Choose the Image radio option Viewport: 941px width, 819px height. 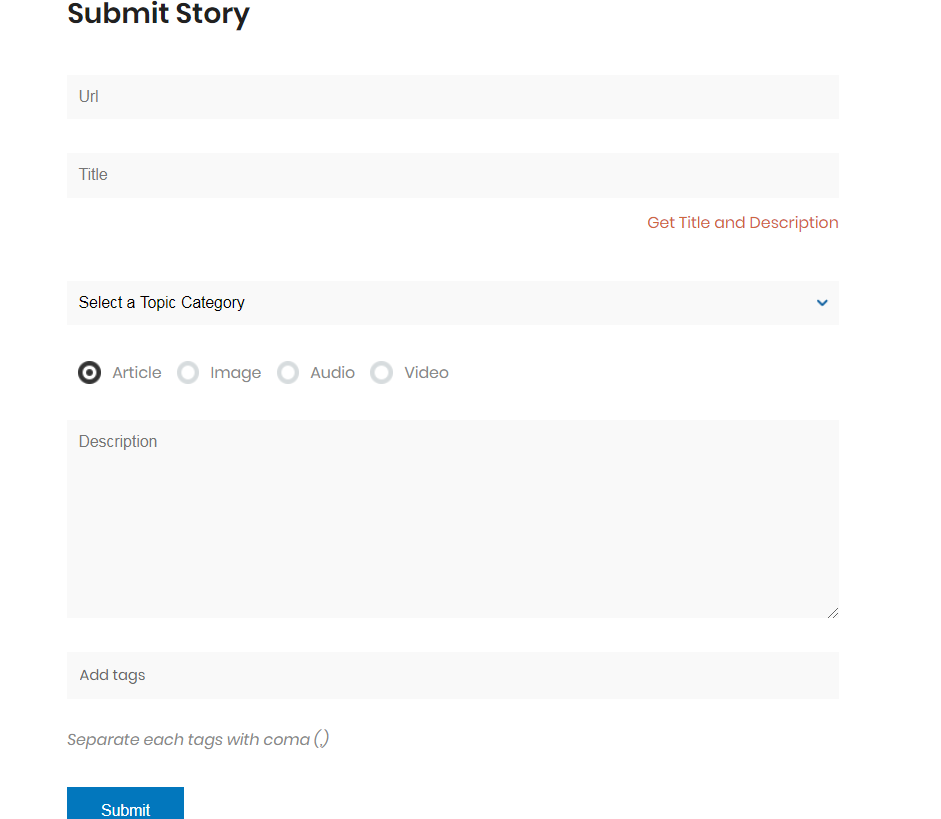(x=188, y=373)
